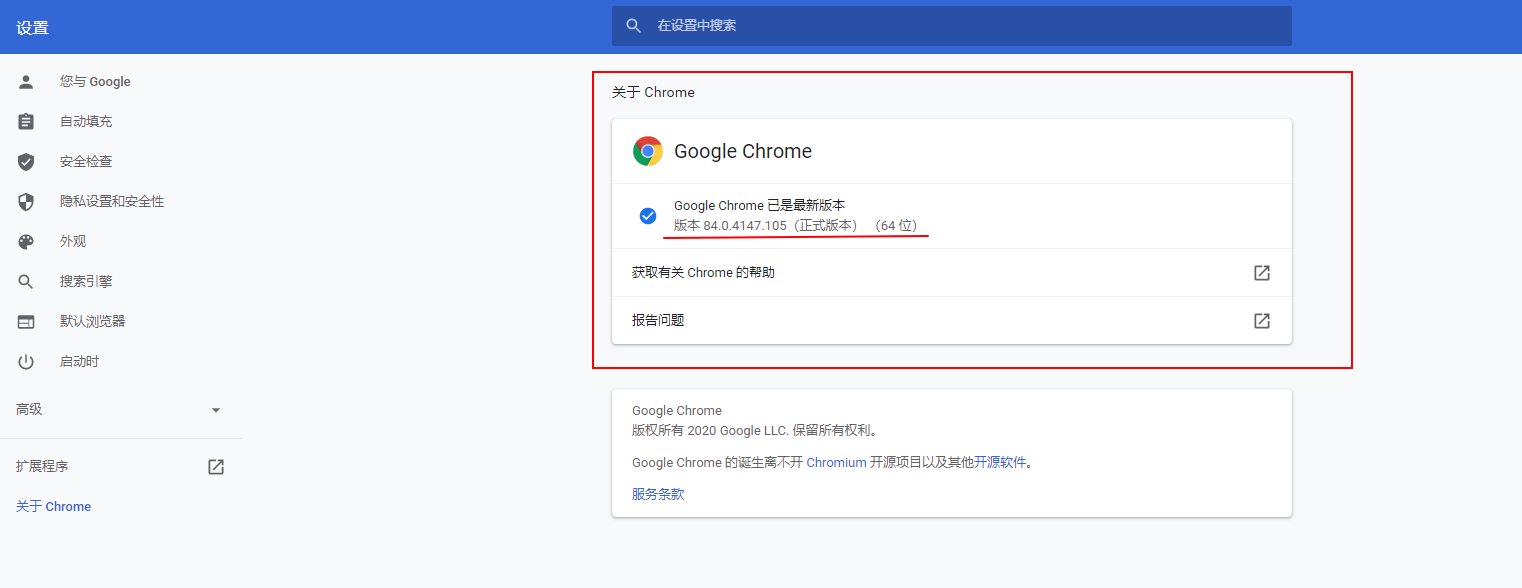The height and width of the screenshot is (588, 1522).
Task: Click the Google Chrome logo icon
Action: [648, 151]
